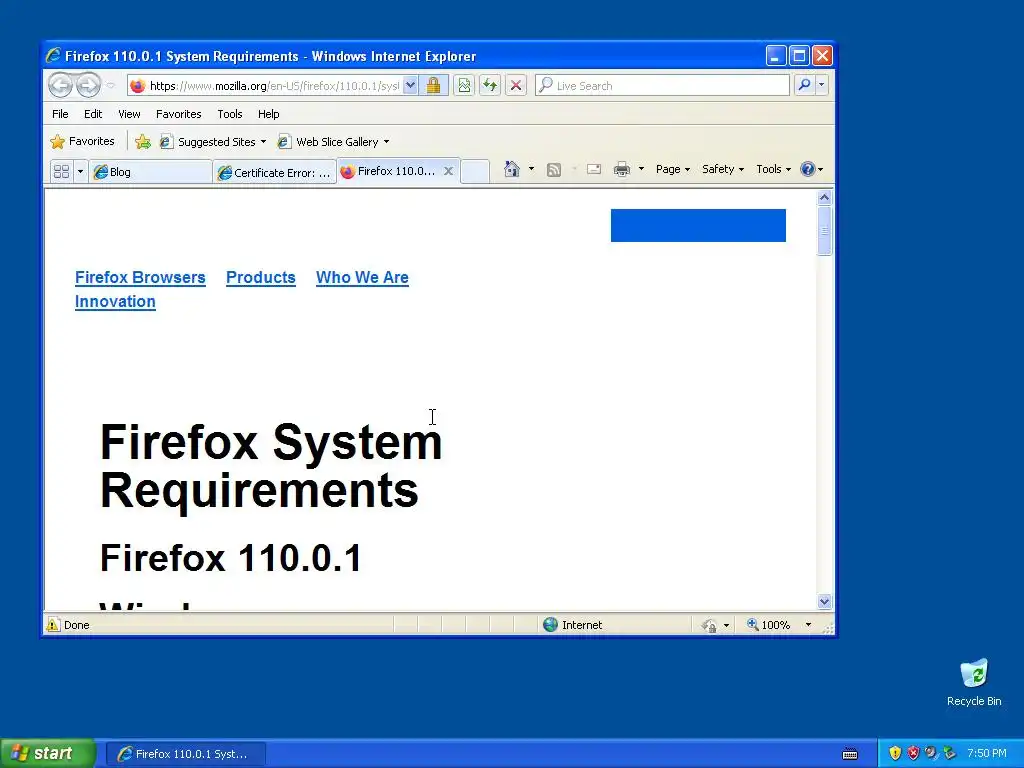Click the browser Back arrow button
The height and width of the screenshot is (768, 1024).
pos(60,85)
